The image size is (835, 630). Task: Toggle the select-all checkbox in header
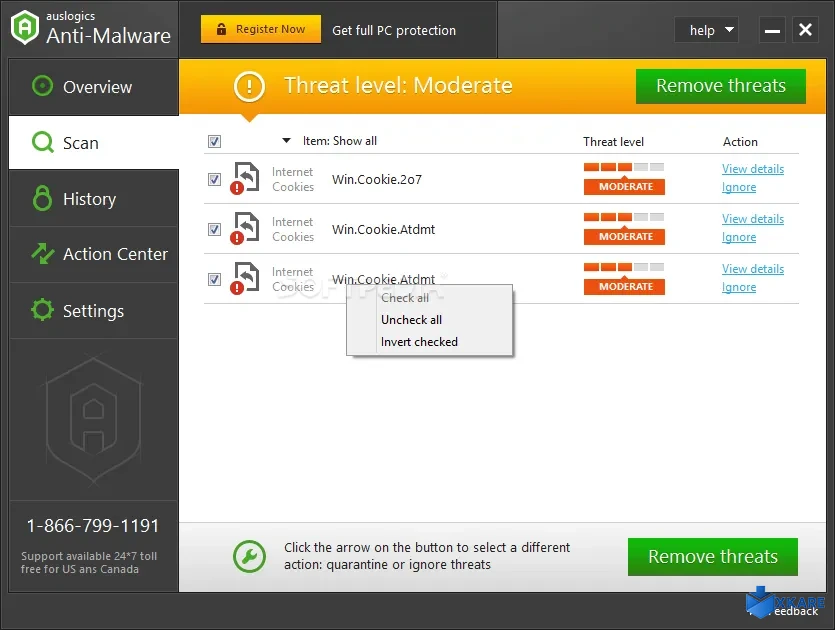pyautogui.click(x=214, y=141)
